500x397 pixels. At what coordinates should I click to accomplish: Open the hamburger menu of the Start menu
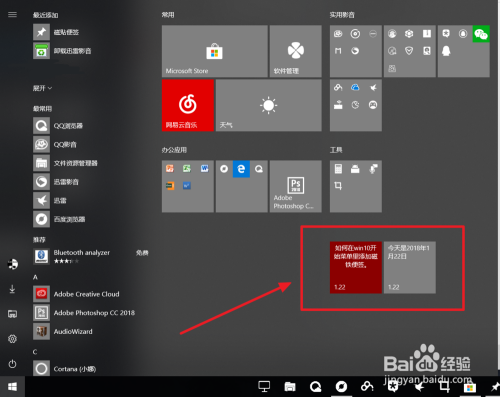(12, 15)
